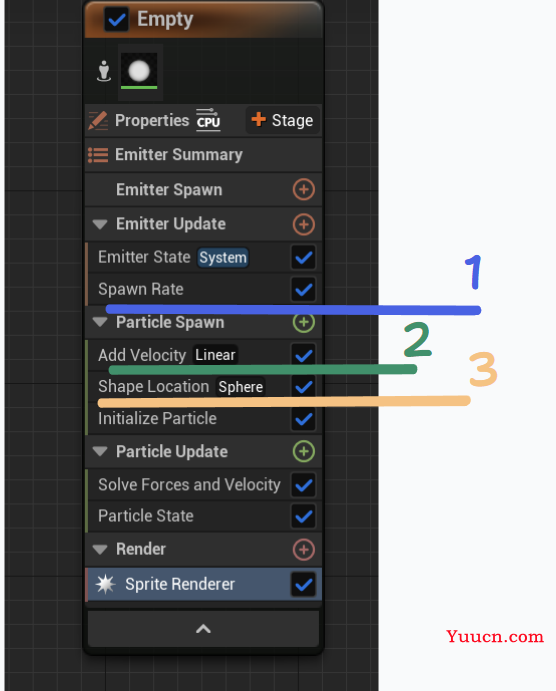Click the CPU sim target icon

click(x=208, y=119)
